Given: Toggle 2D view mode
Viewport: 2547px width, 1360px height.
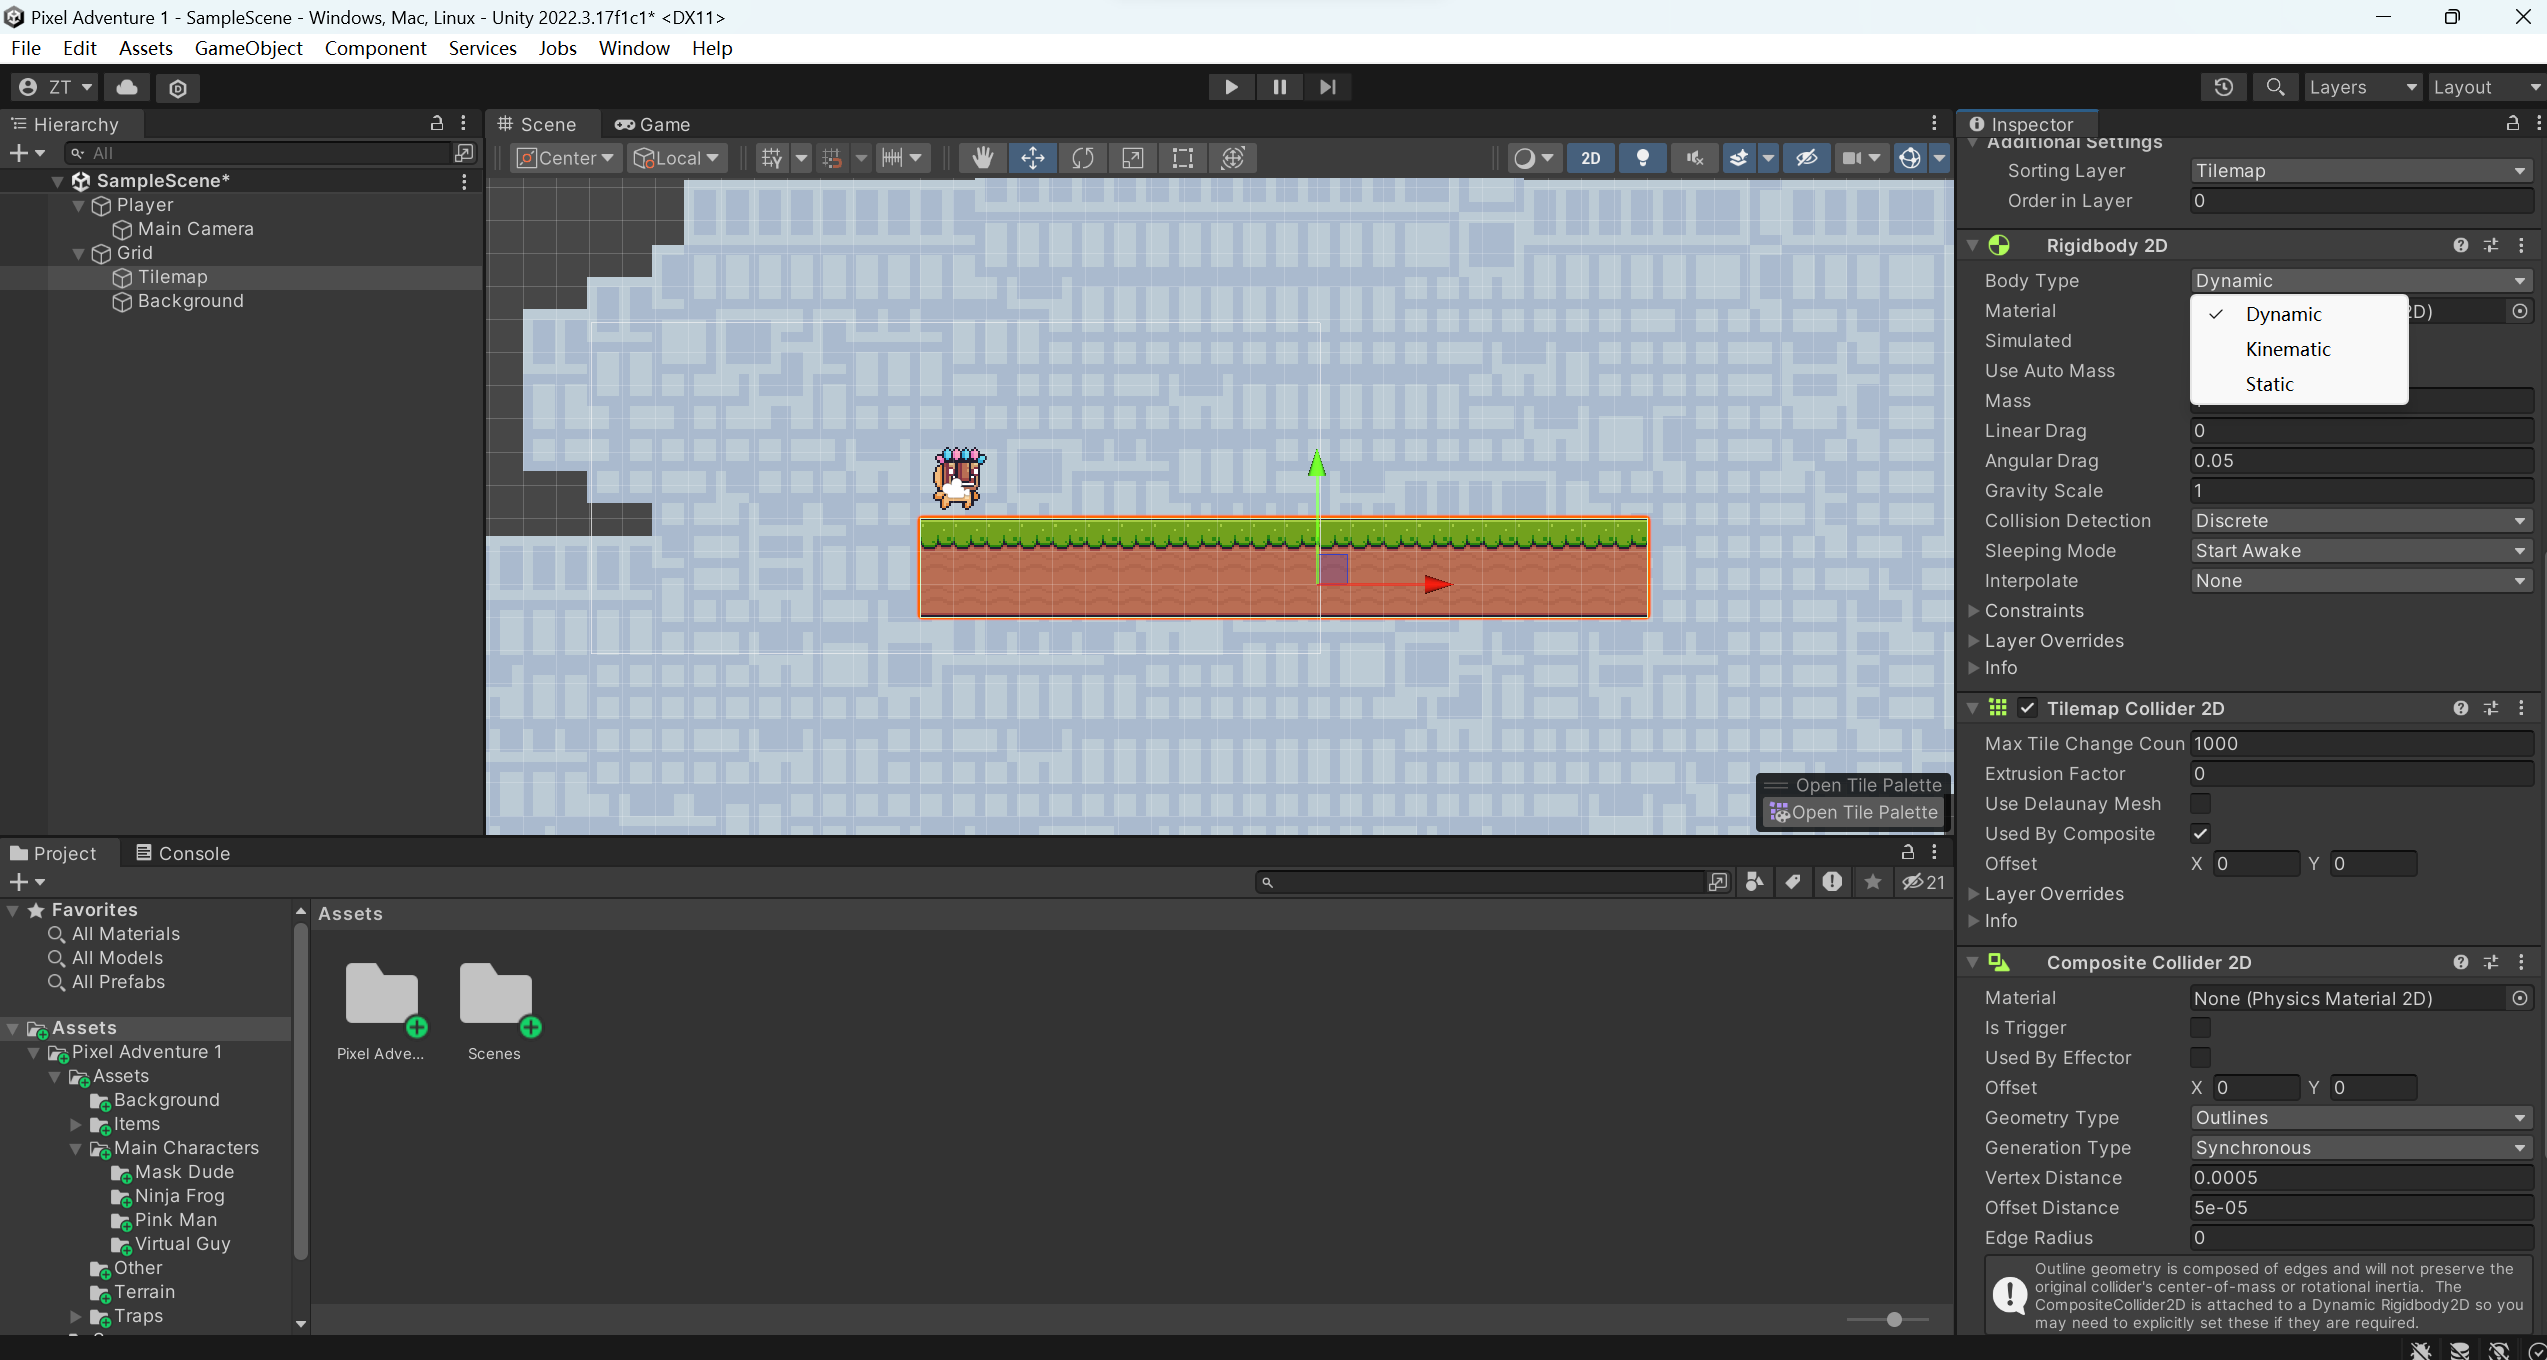Looking at the screenshot, I should click(x=1590, y=158).
